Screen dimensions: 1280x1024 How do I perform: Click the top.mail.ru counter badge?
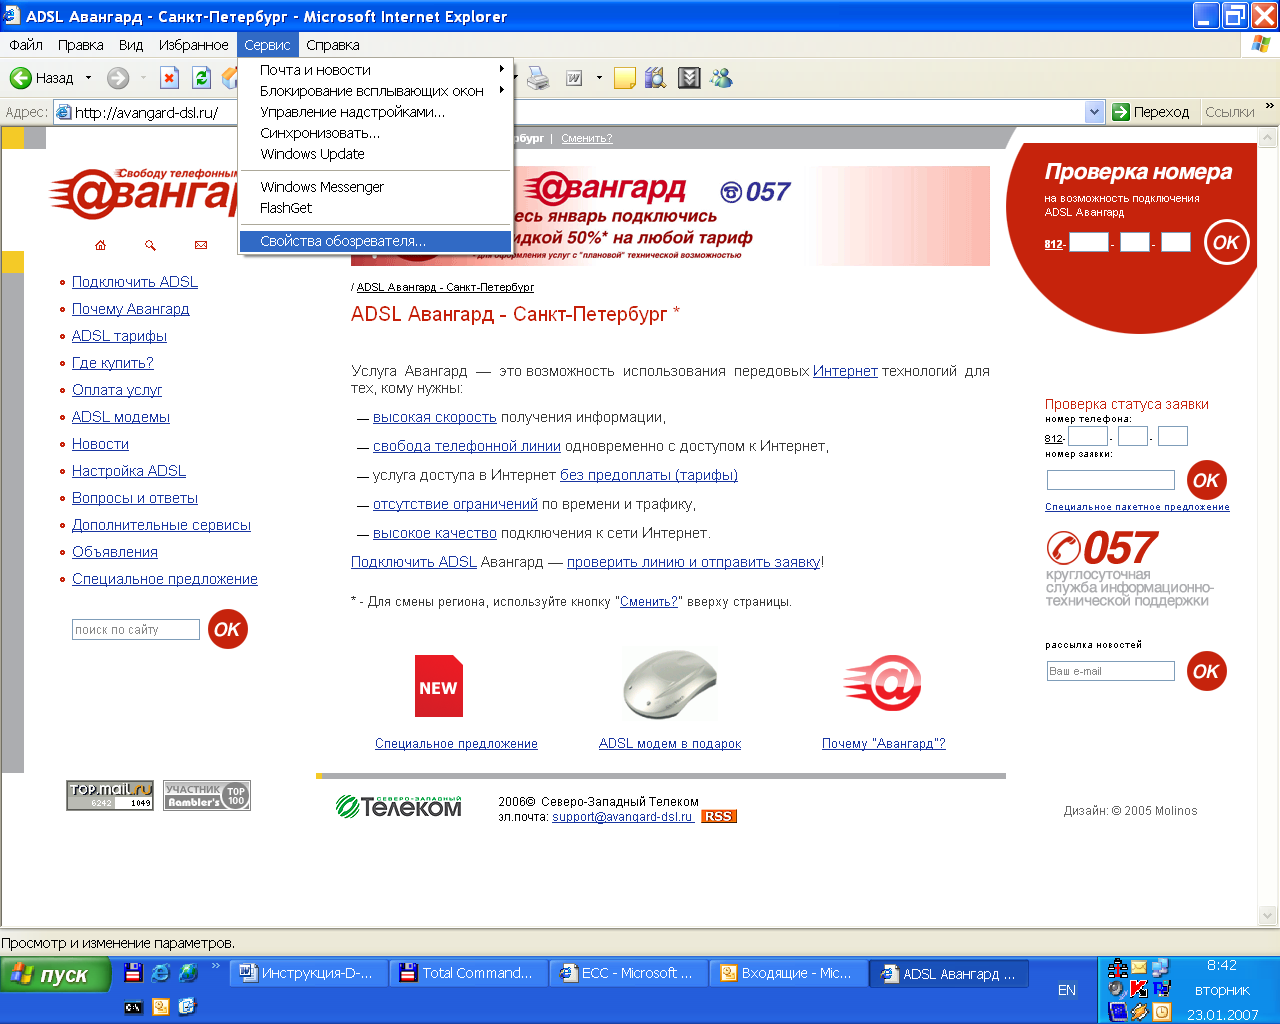click(110, 795)
